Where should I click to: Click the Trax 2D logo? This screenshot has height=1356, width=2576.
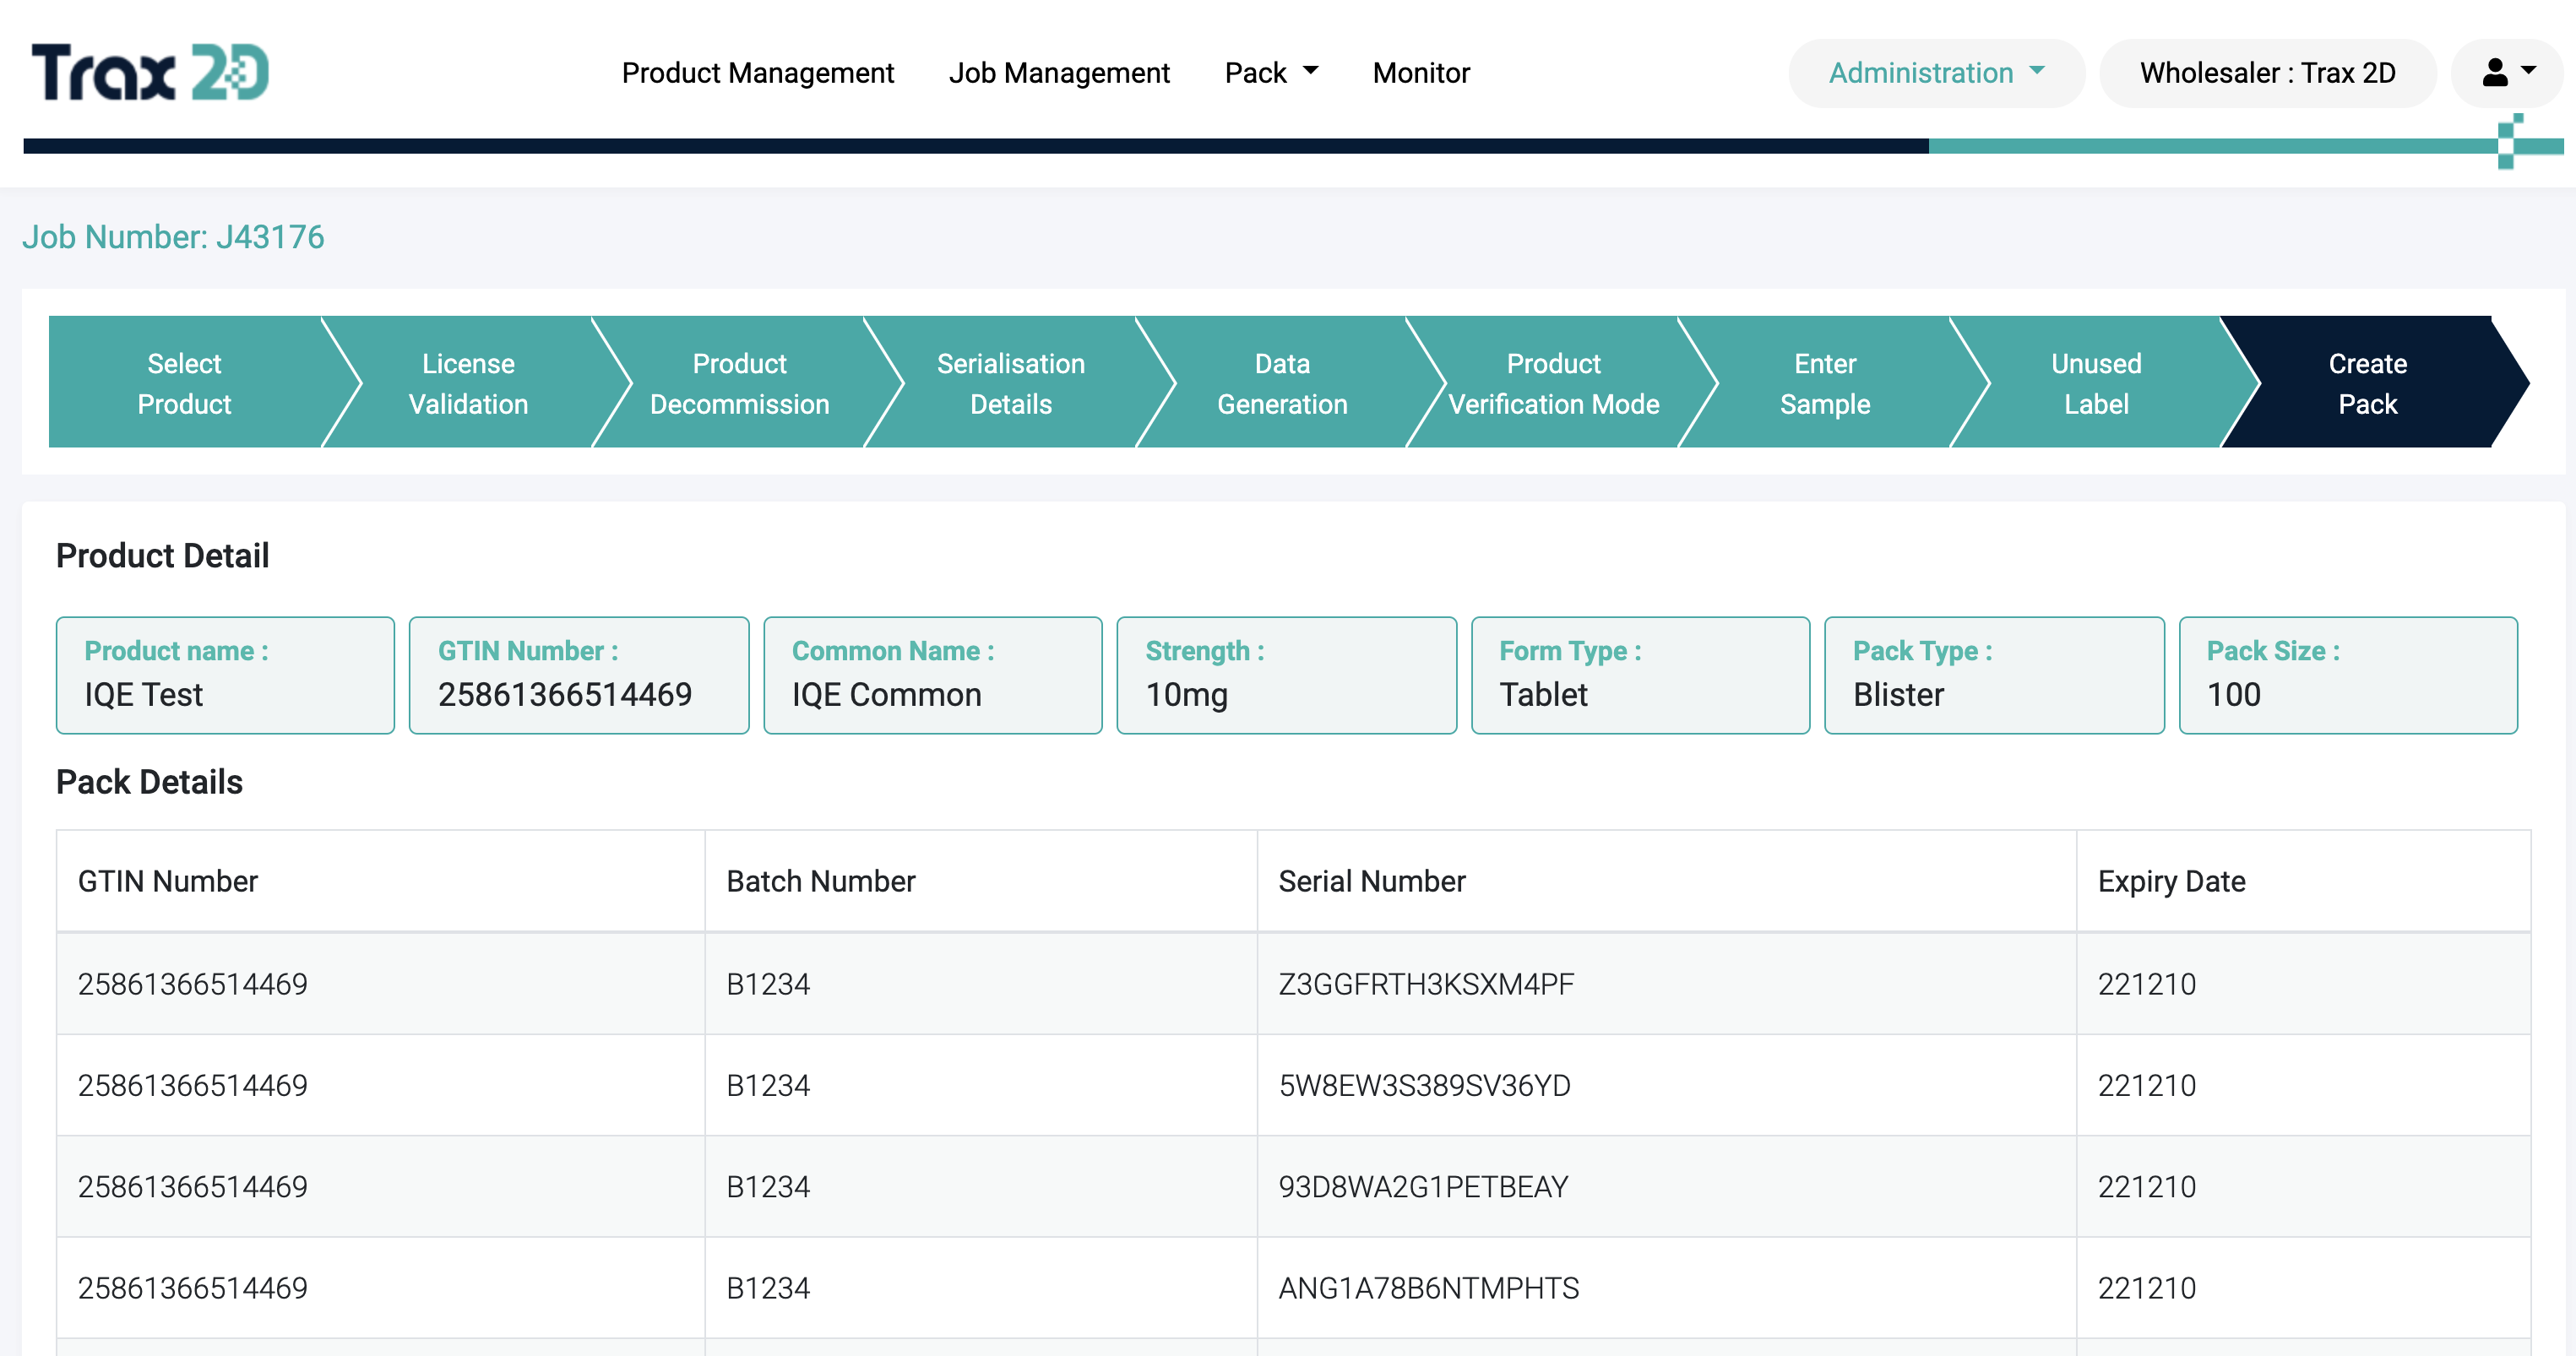point(150,72)
